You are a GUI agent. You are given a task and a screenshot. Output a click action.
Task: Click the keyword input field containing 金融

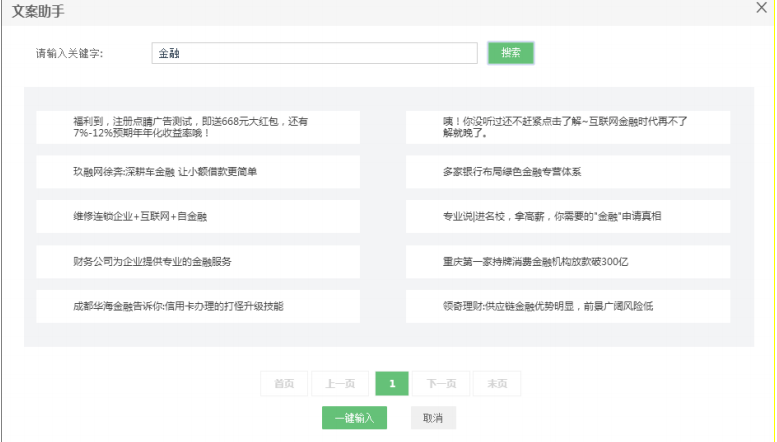click(314, 53)
